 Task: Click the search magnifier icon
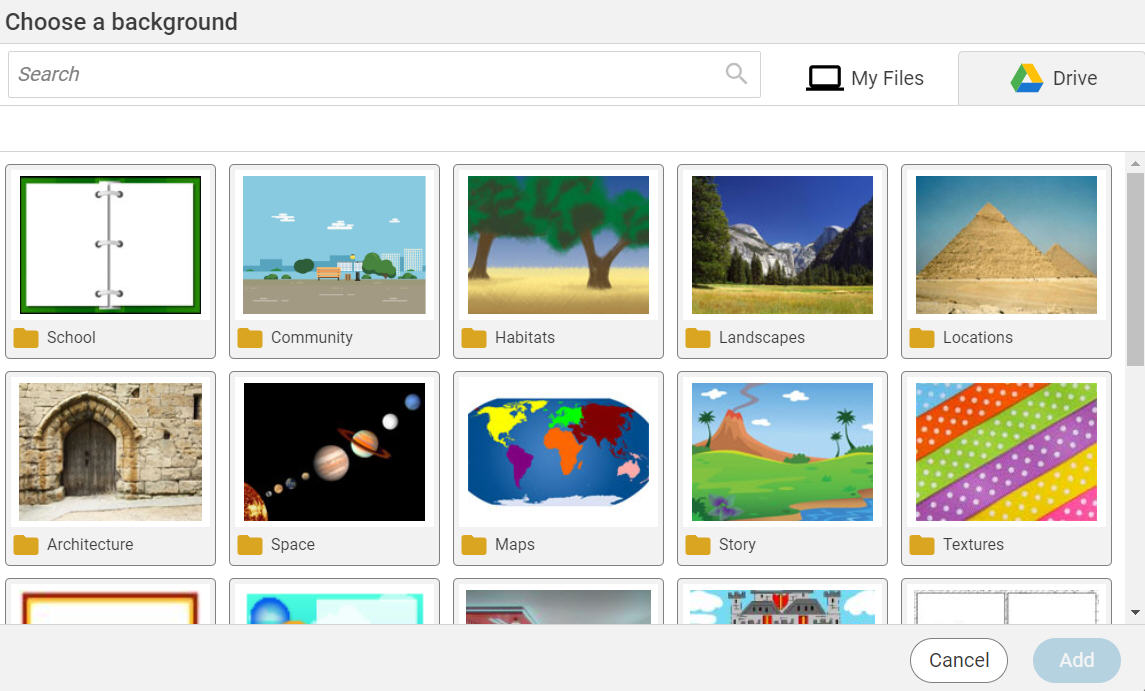(x=735, y=74)
